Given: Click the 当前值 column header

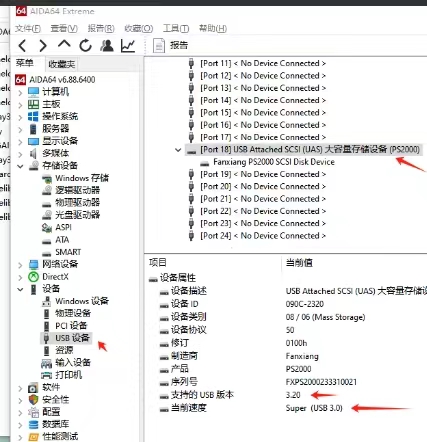Looking at the screenshot, I should coord(299,263).
